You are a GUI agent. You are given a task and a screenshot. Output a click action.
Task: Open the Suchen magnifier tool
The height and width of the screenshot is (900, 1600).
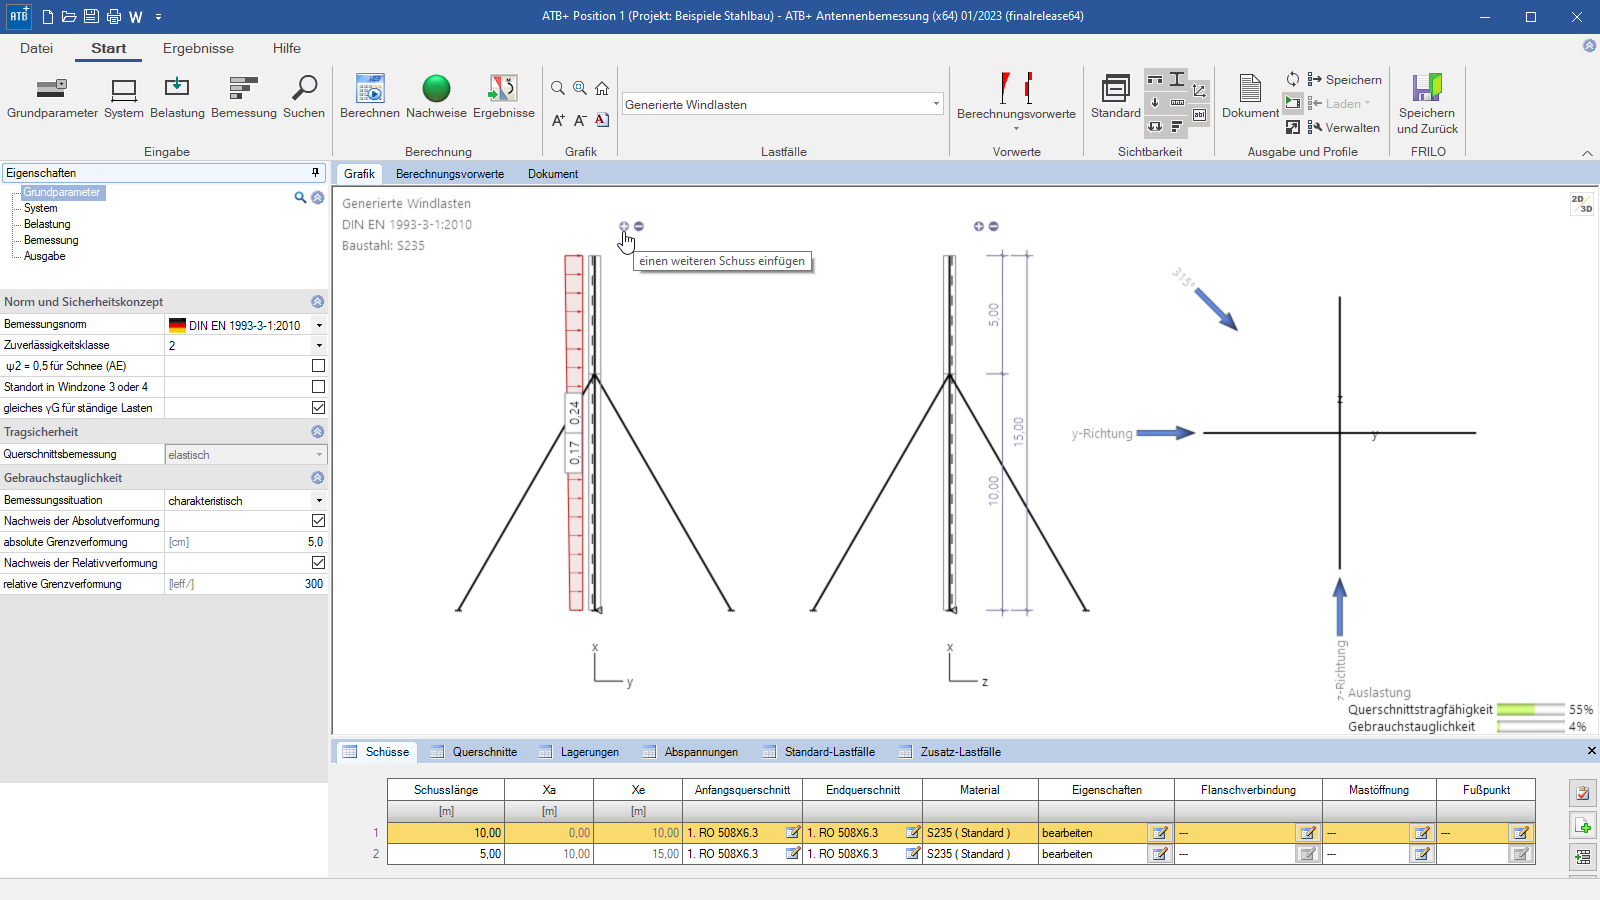point(304,89)
